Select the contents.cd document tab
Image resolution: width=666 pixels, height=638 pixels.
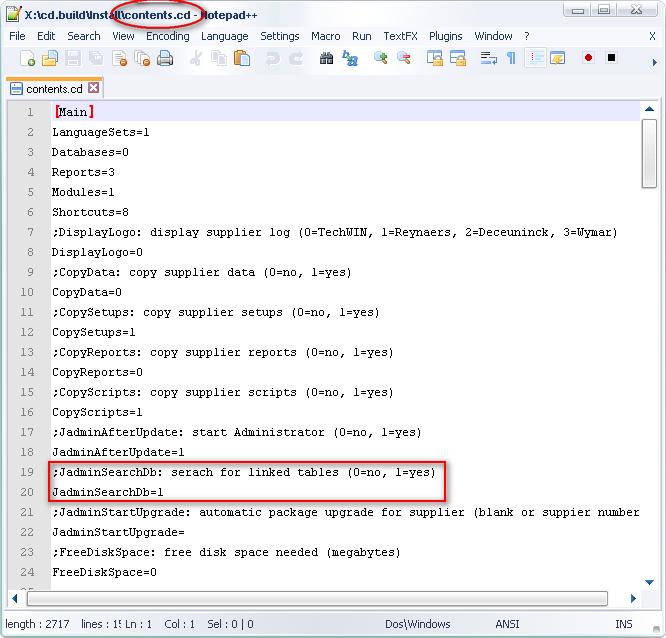pyautogui.click(x=54, y=89)
